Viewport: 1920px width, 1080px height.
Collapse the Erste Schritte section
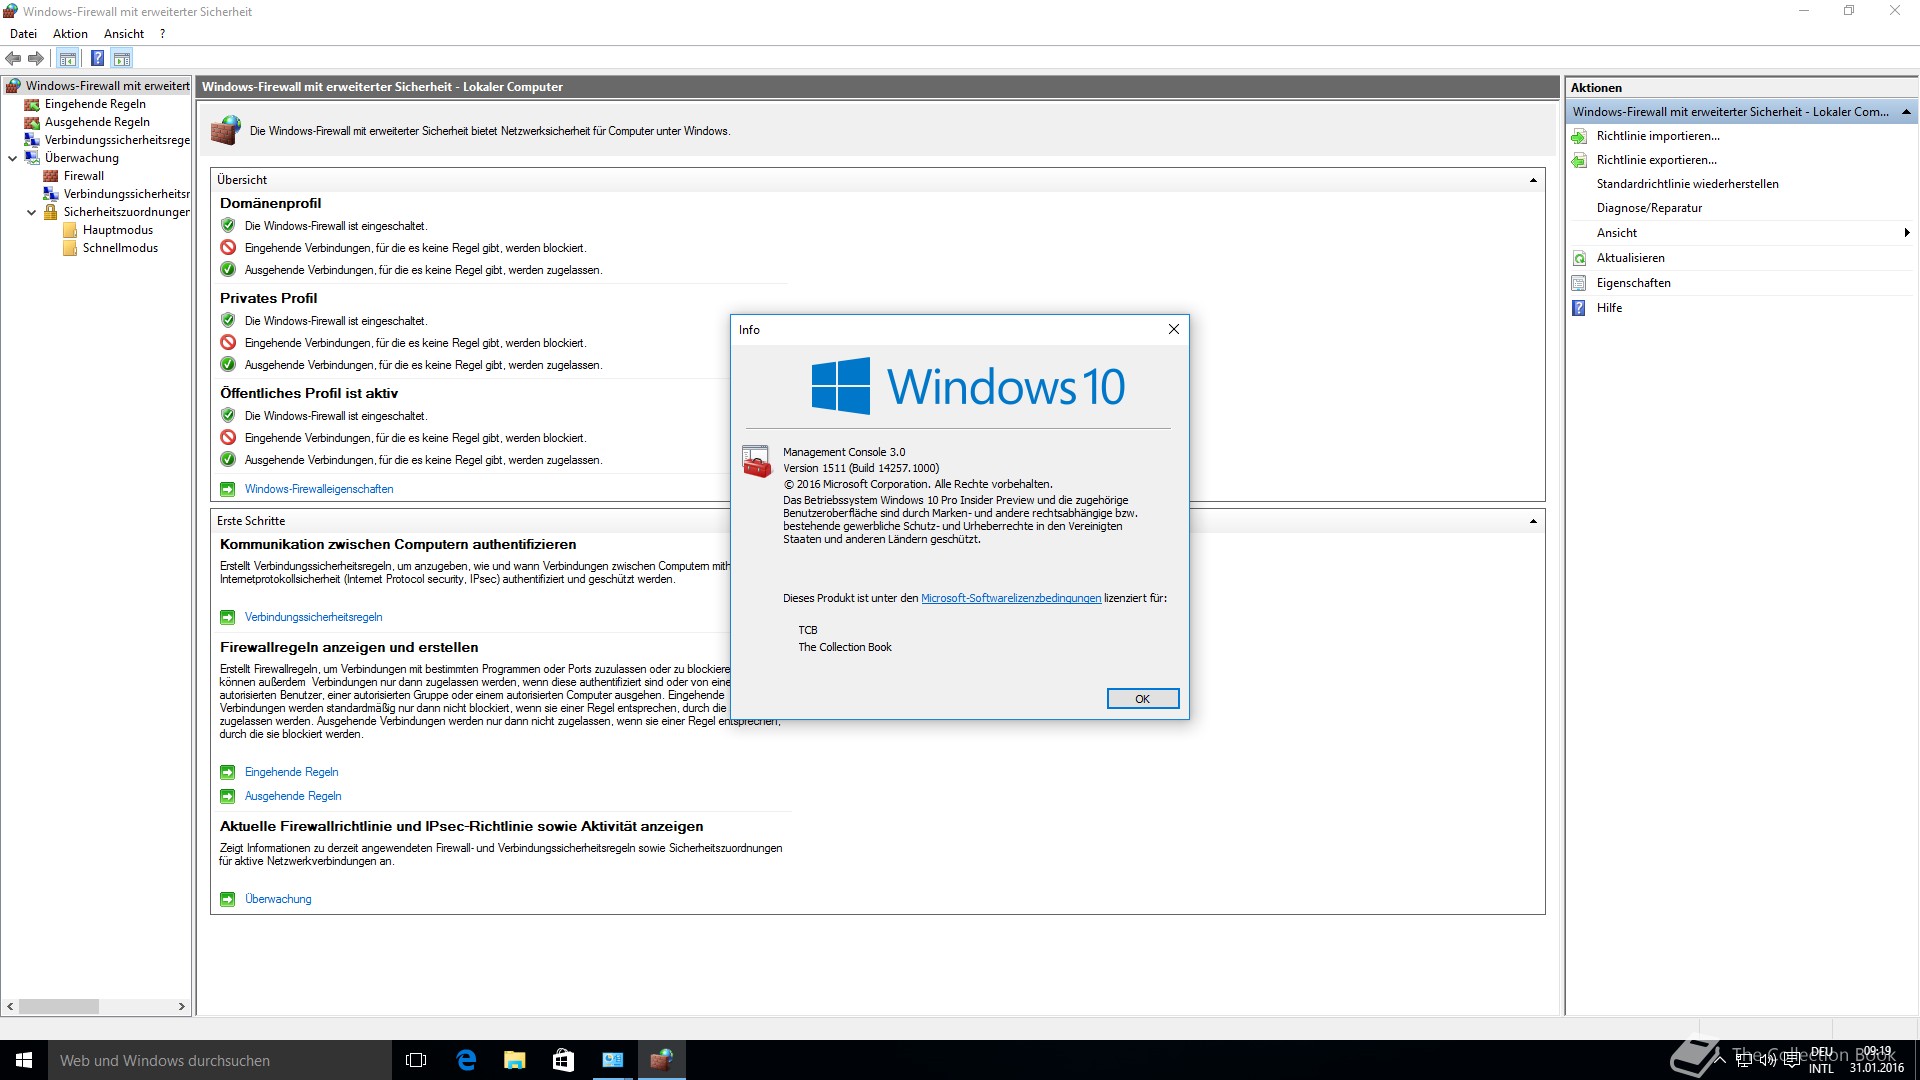click(x=1533, y=521)
